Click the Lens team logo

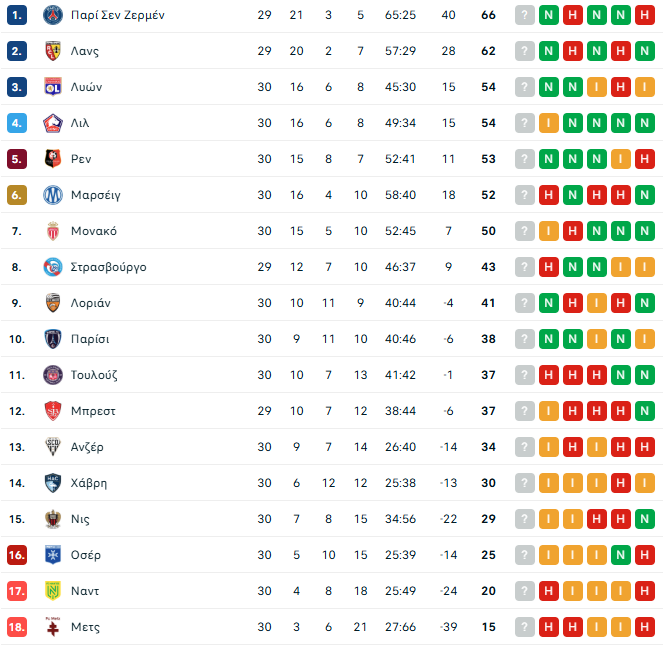(x=53, y=51)
